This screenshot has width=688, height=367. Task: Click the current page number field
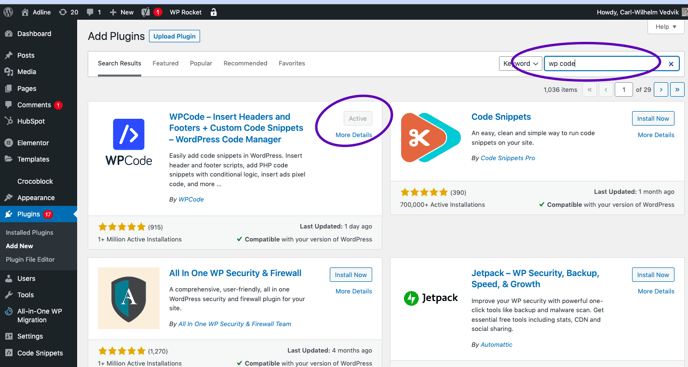[624, 90]
